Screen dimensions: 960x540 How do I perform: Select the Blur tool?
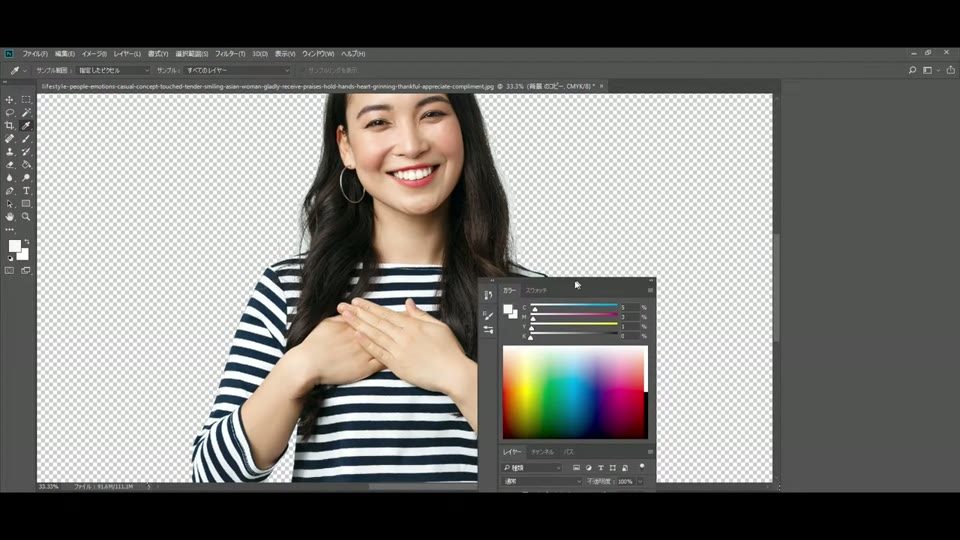pos(9,178)
